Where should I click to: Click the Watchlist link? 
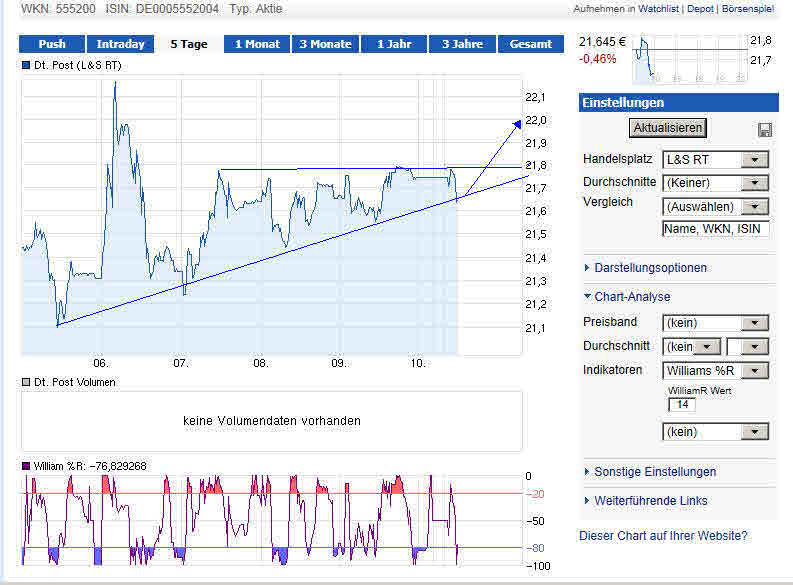tap(658, 9)
